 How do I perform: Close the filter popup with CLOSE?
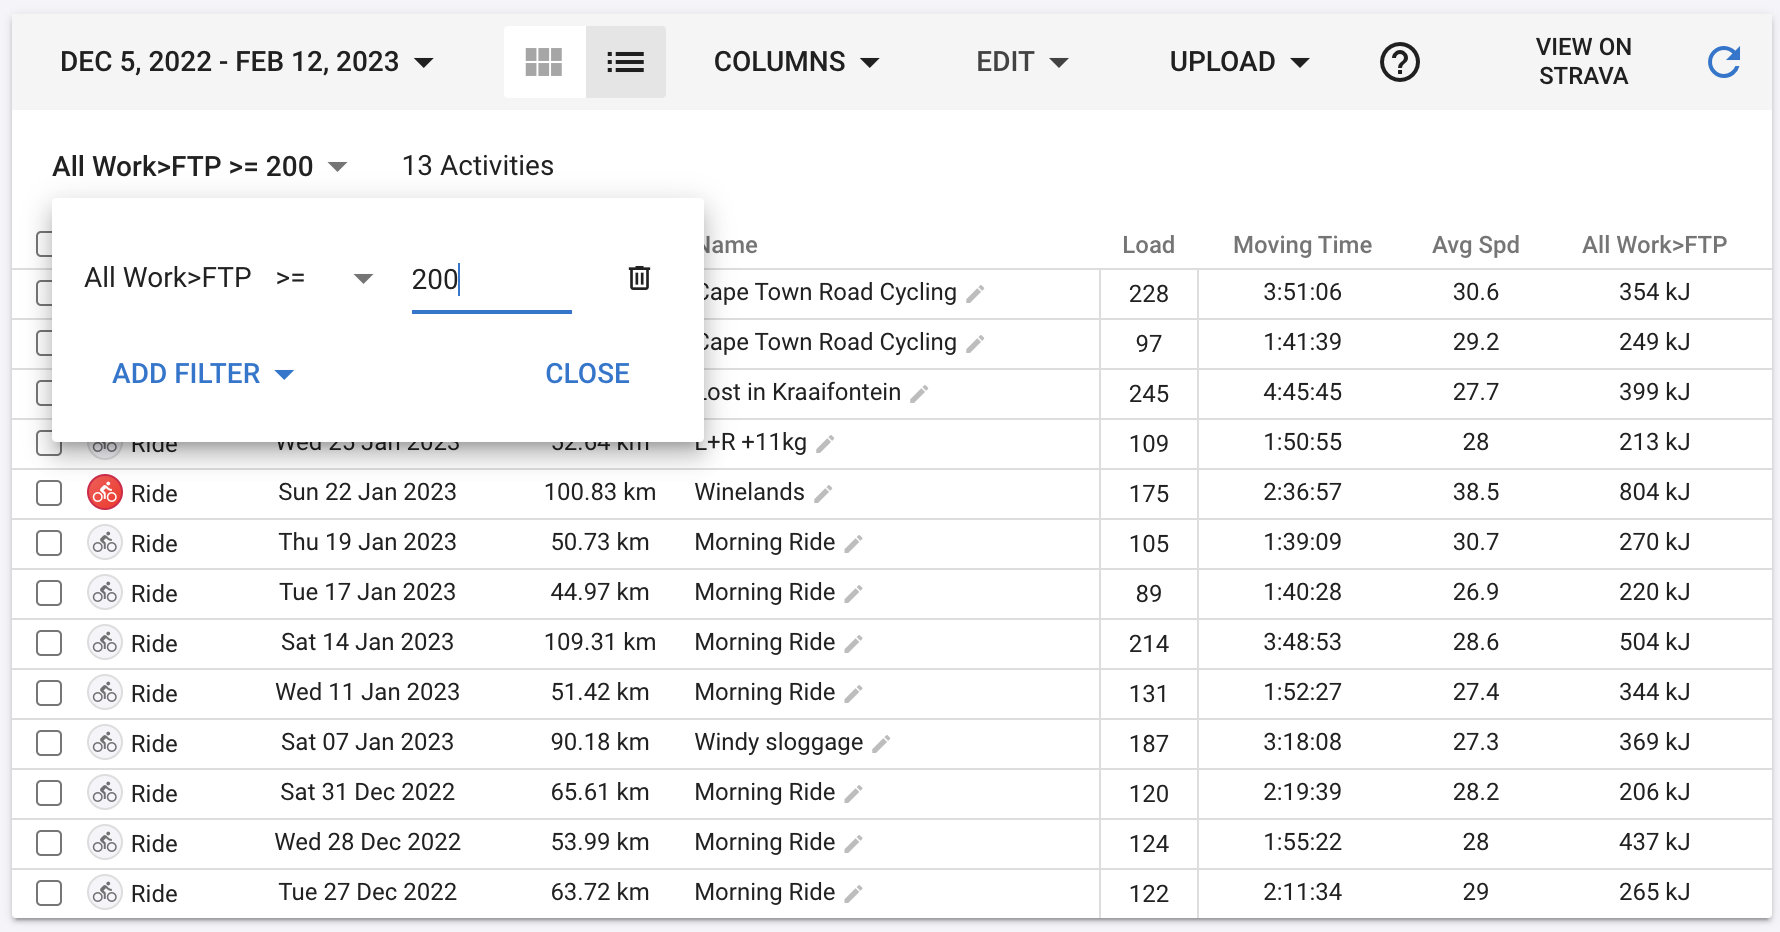[x=587, y=374]
